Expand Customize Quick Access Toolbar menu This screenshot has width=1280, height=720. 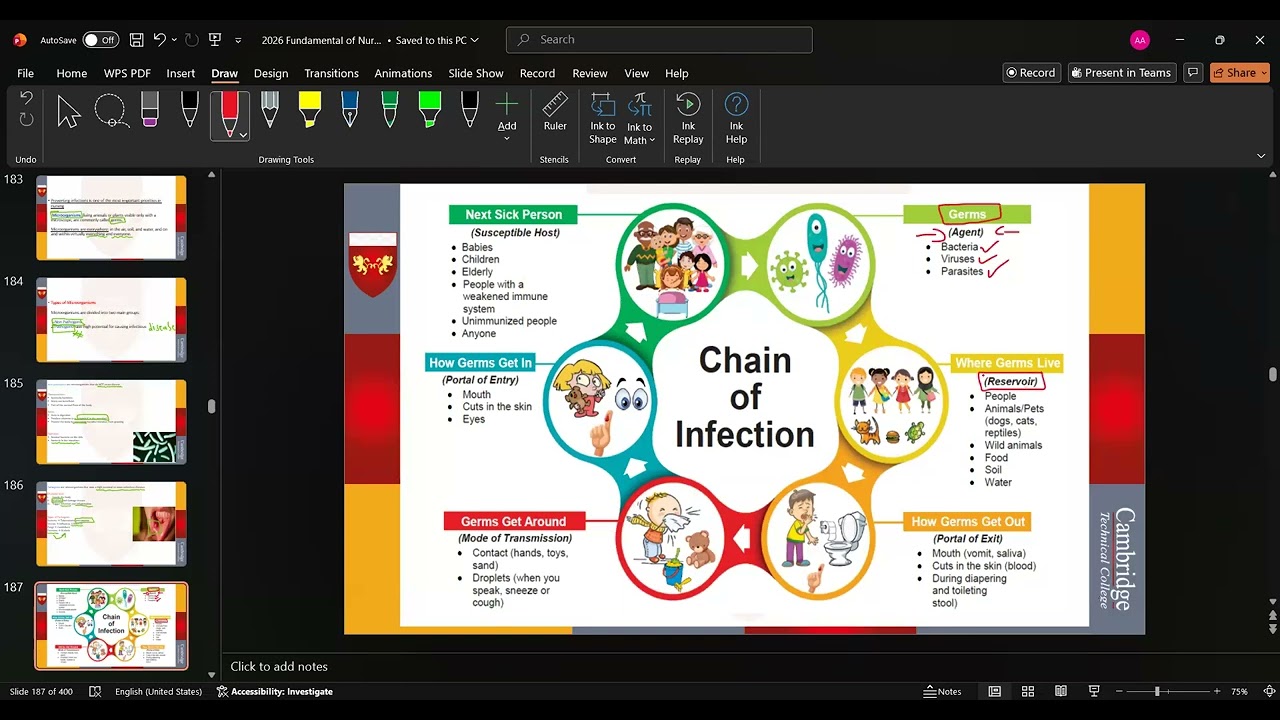pyautogui.click(x=238, y=40)
